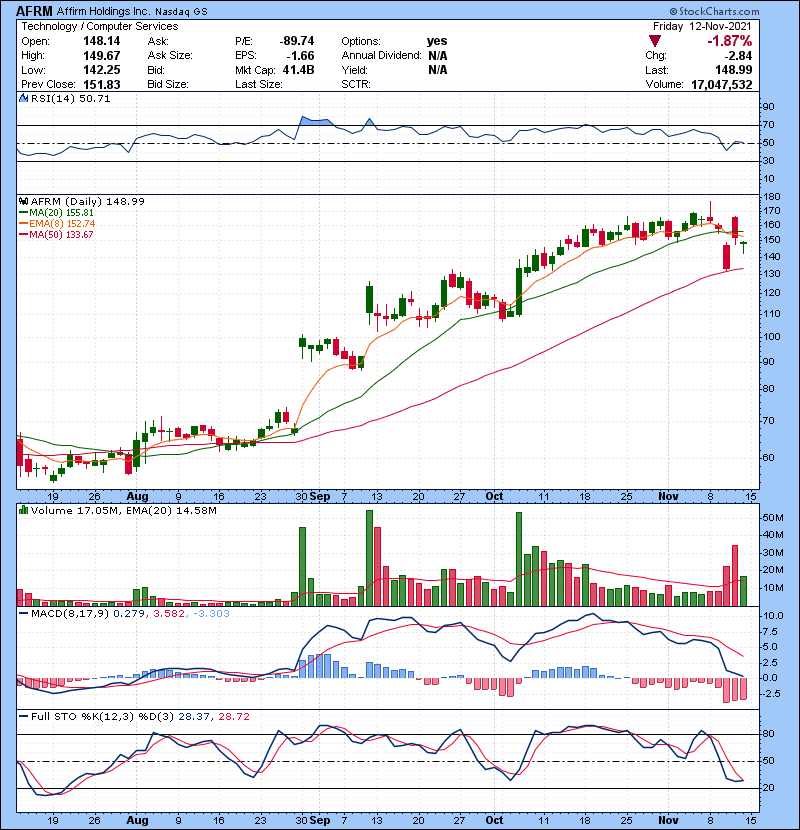Click the RSI(14) indicator icon

pos(23,98)
